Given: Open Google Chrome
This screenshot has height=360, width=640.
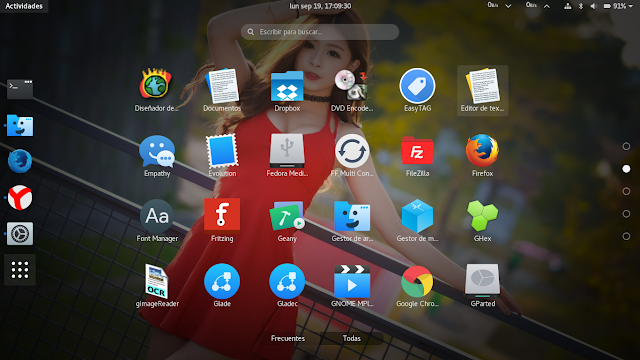Looking at the screenshot, I should (x=417, y=281).
